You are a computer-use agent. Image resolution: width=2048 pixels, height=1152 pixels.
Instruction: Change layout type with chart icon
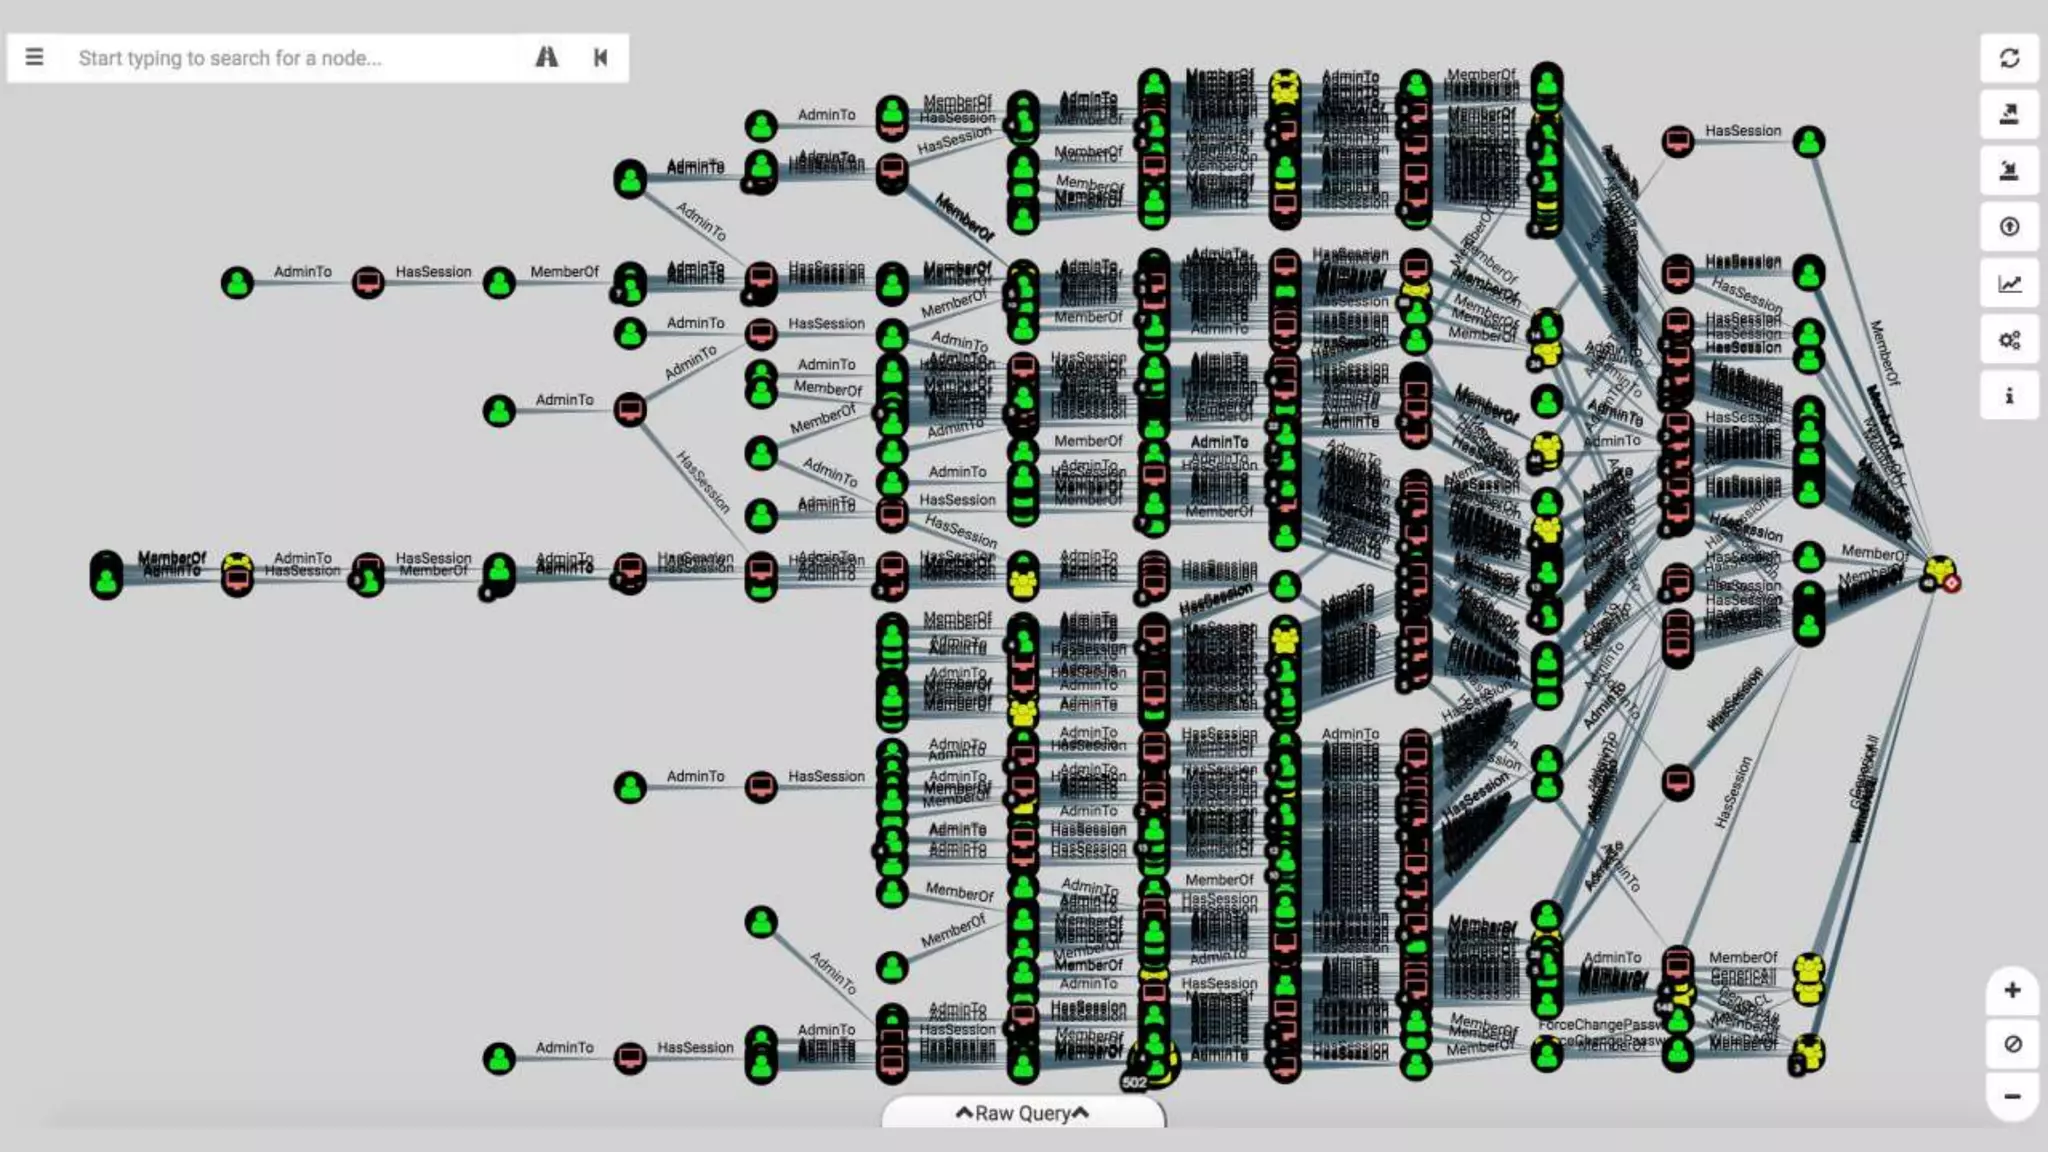[2009, 284]
